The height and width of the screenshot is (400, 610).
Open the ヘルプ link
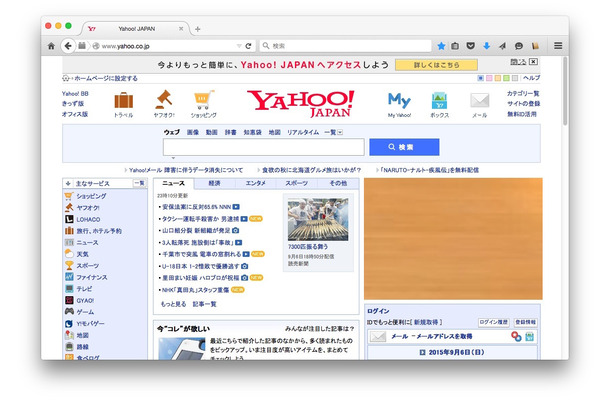(531, 78)
